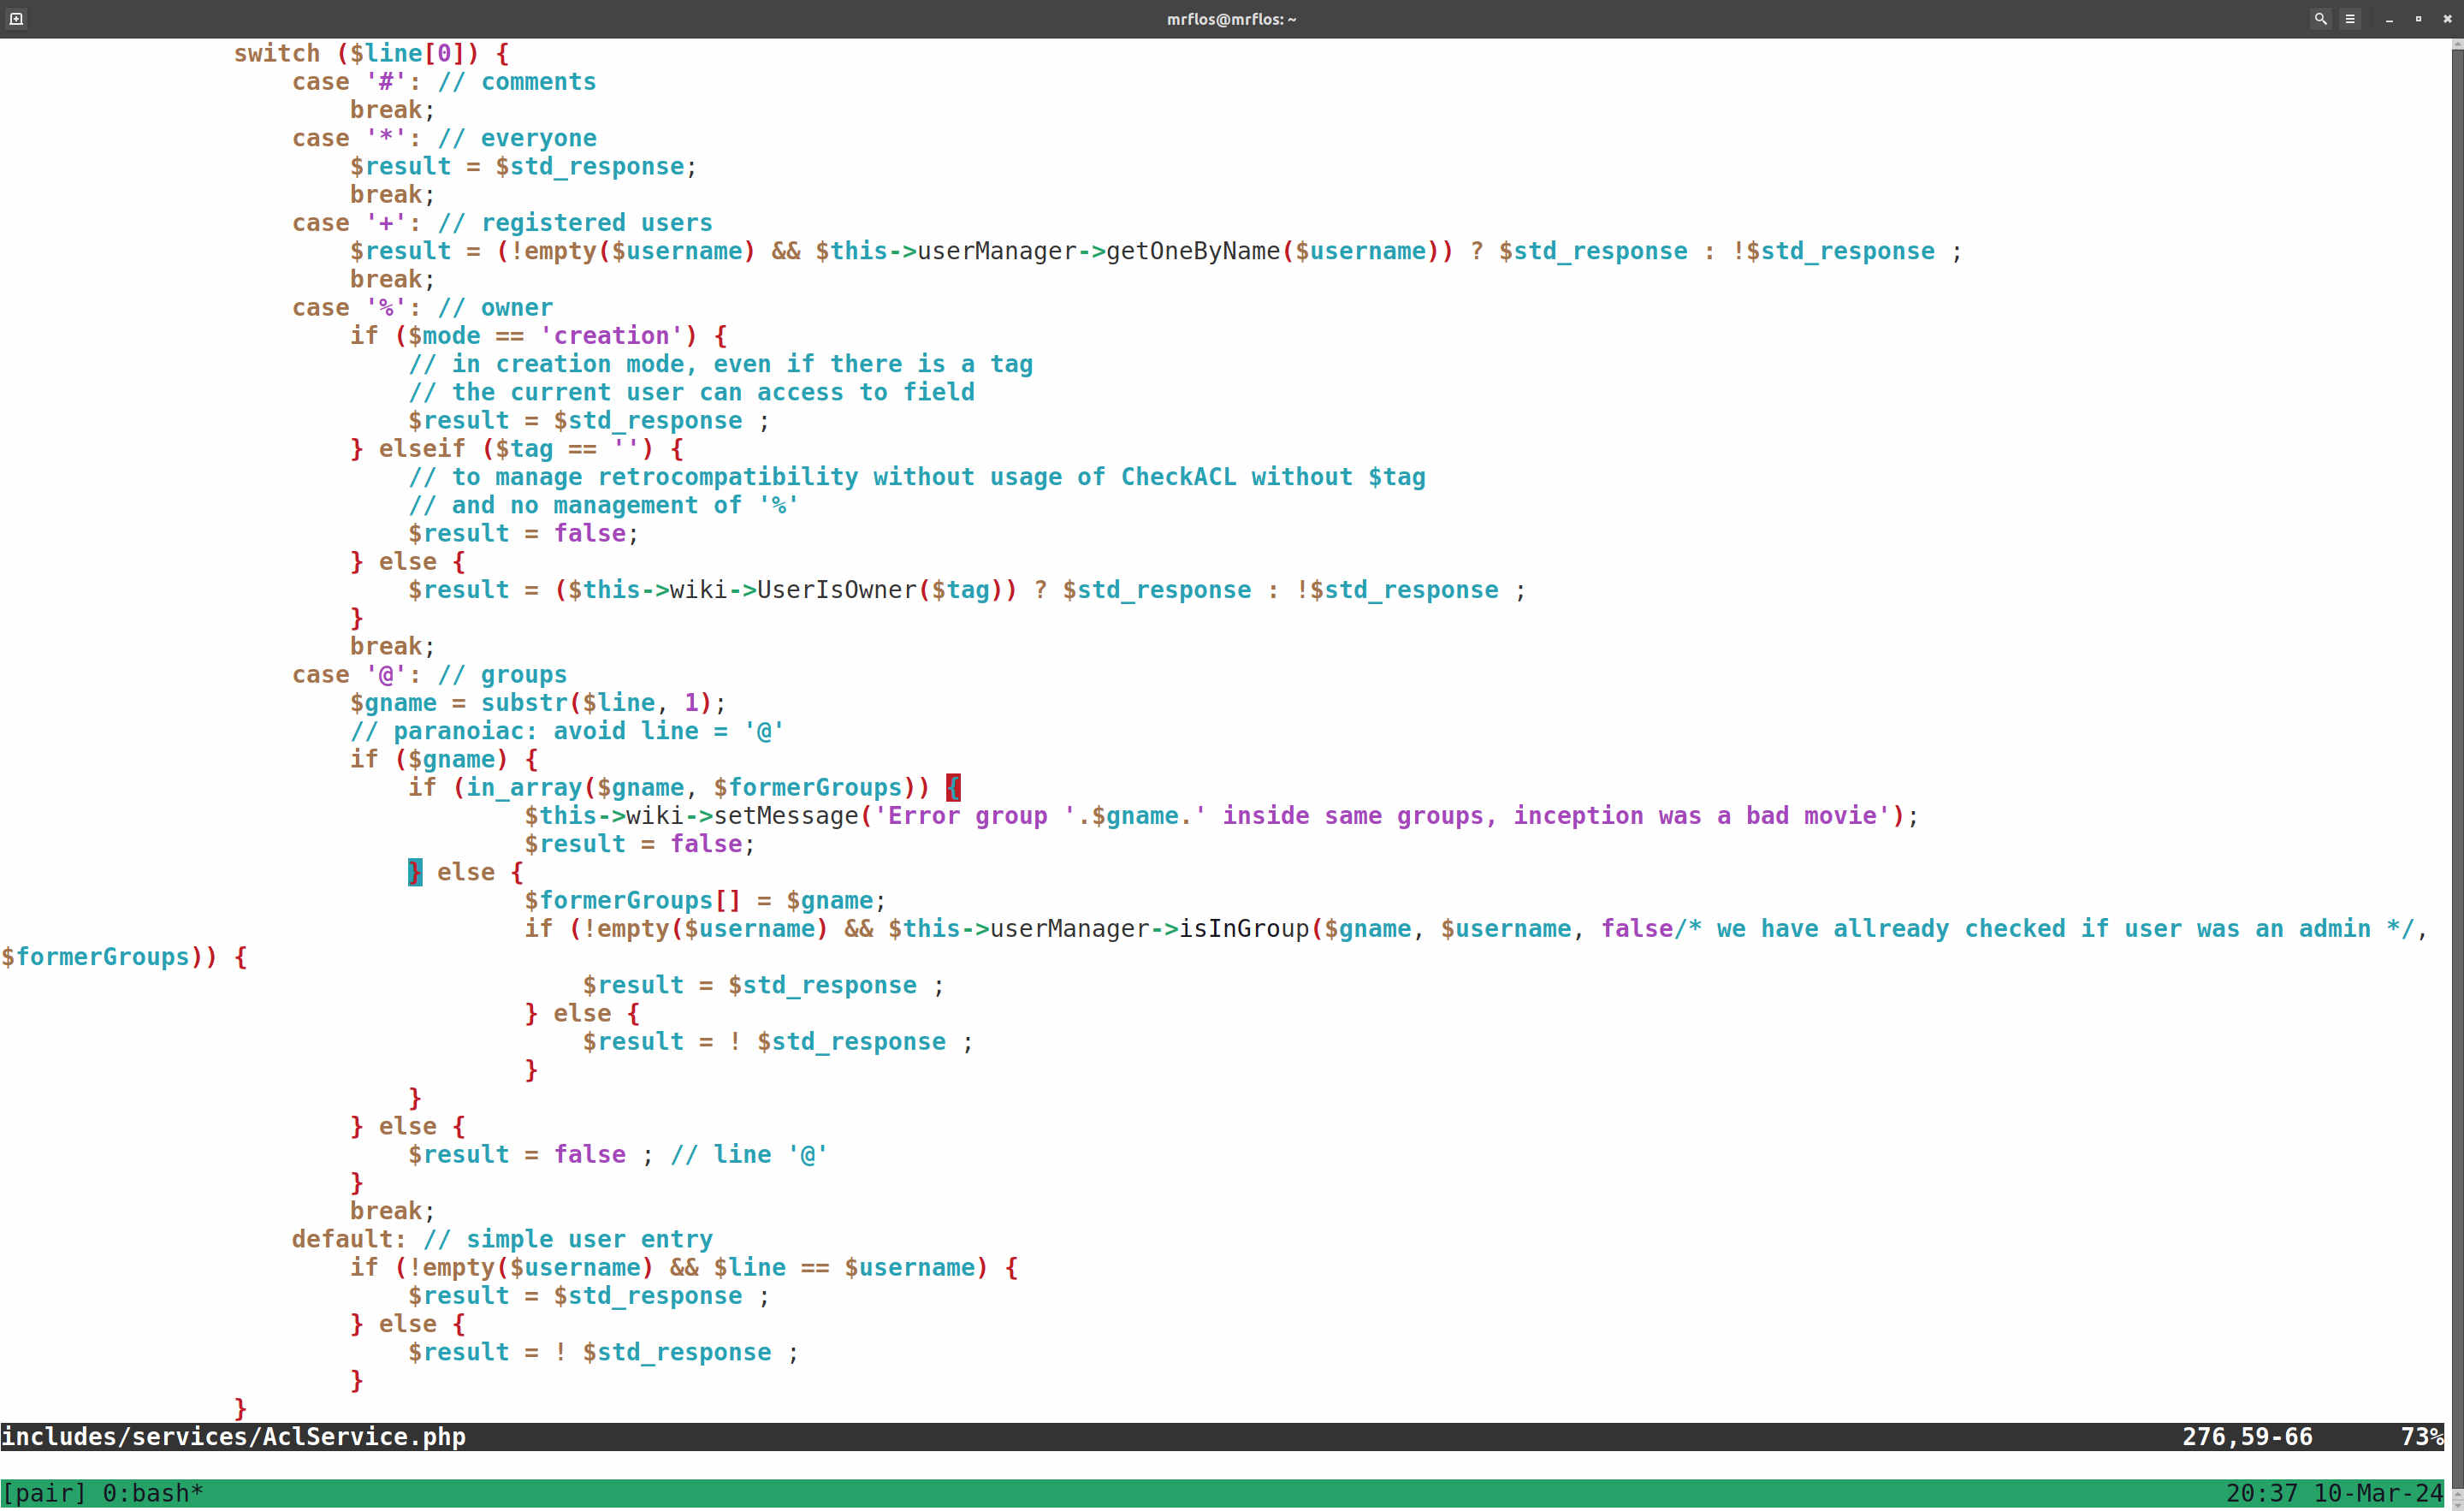Open the terminal search magnifier icon
This screenshot has width=2464, height=1511.
click(x=2320, y=19)
